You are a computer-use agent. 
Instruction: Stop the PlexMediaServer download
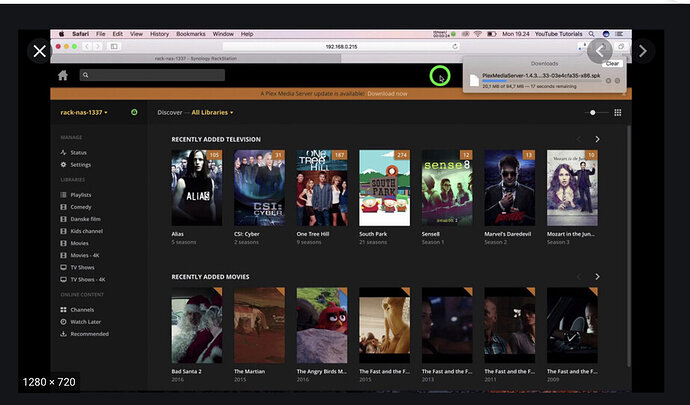(608, 81)
